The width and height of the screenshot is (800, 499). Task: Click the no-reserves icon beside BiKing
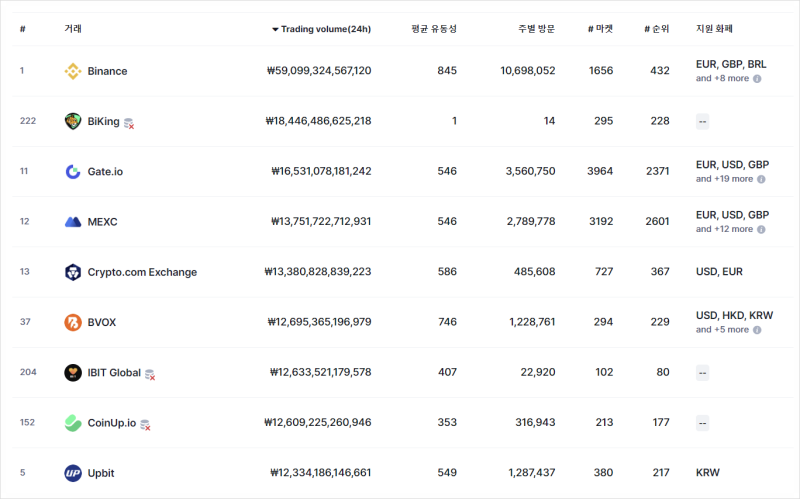(129, 123)
